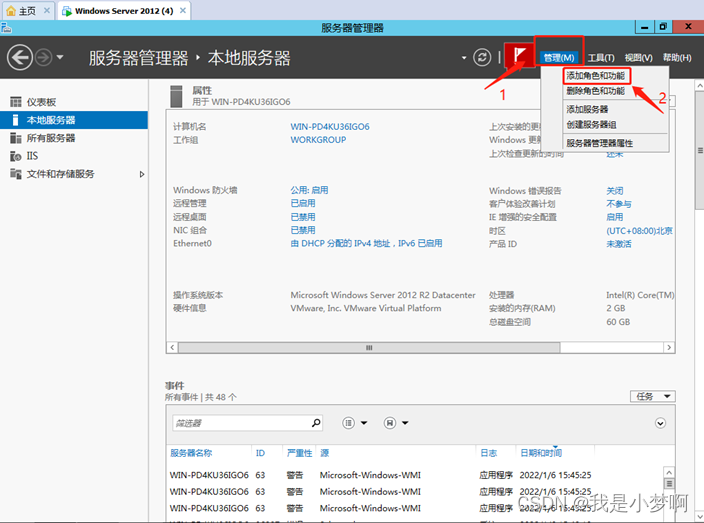Screen dimensions: 704x523
Task: Sort events by 服务器名称 column
Action: 191,453
